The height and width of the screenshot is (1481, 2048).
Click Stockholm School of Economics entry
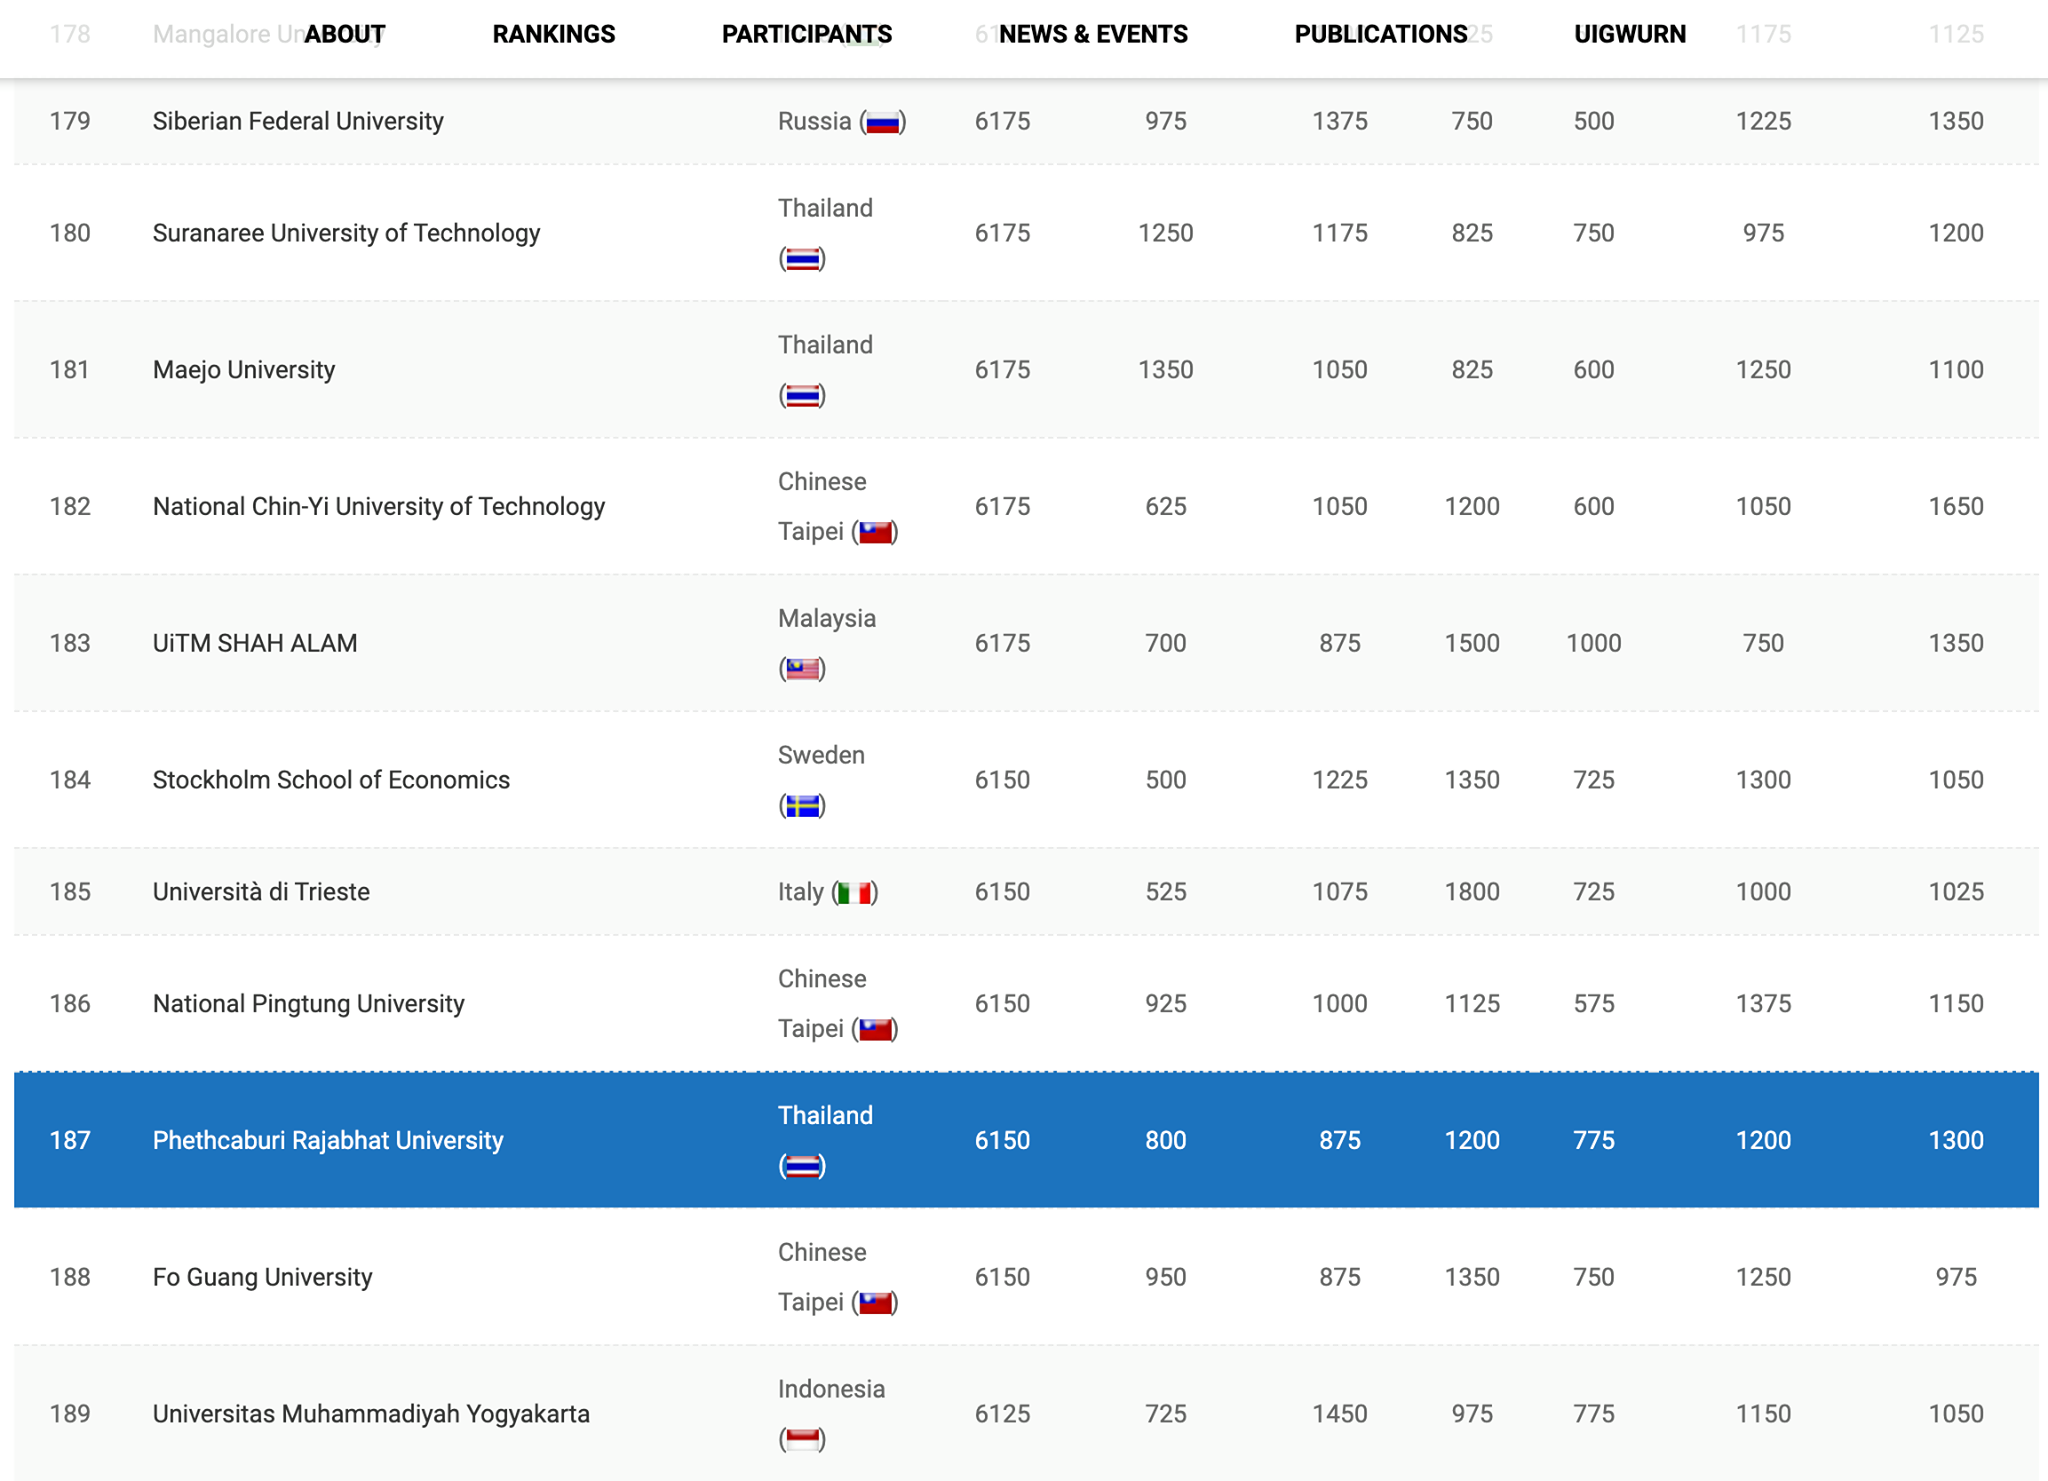[x=331, y=780]
